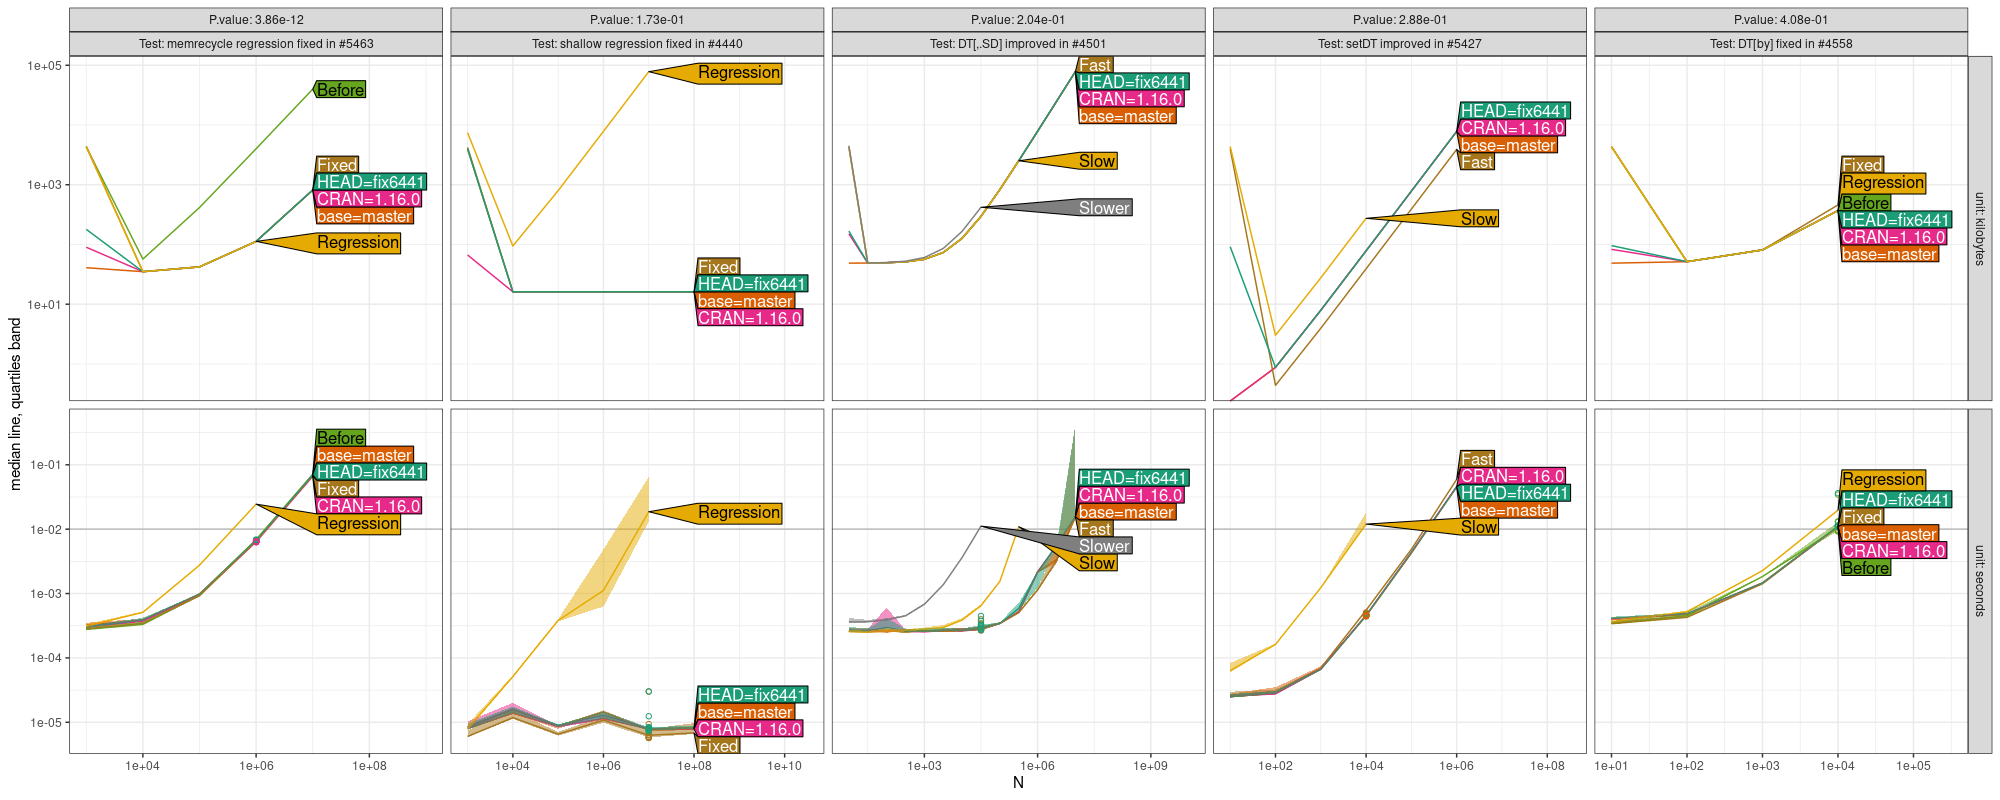Click the 'unit: seconds' row strip
The width and height of the screenshot is (2000, 800).
(1979, 581)
